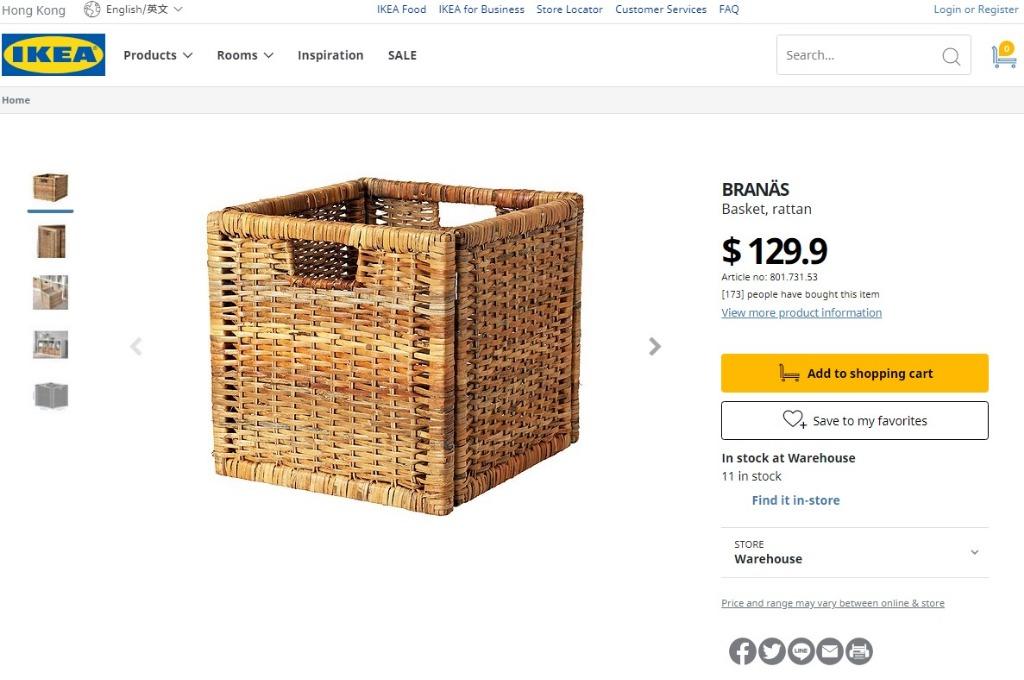Viewport: 1024px width, 680px height.
Task: Share the basket via Twitter
Action: coord(771,650)
